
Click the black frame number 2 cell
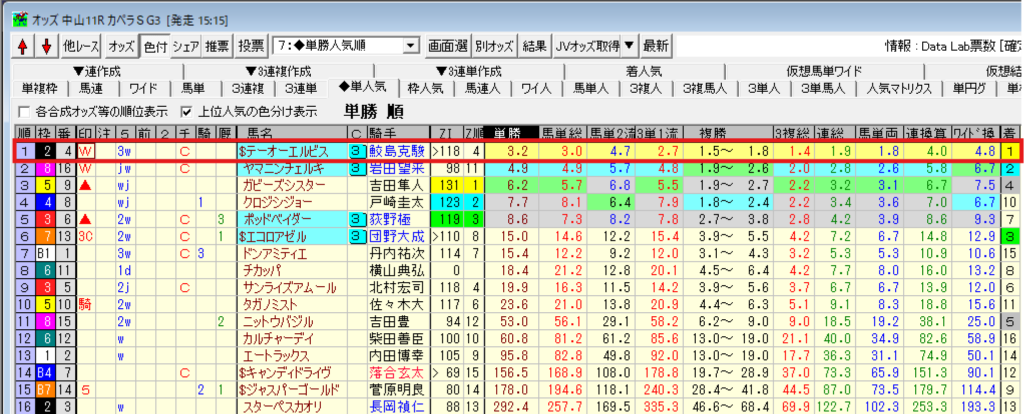coord(46,151)
